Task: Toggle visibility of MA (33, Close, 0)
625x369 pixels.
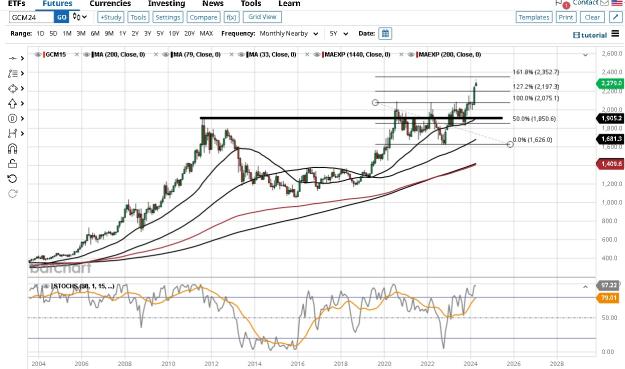Action: click(241, 55)
